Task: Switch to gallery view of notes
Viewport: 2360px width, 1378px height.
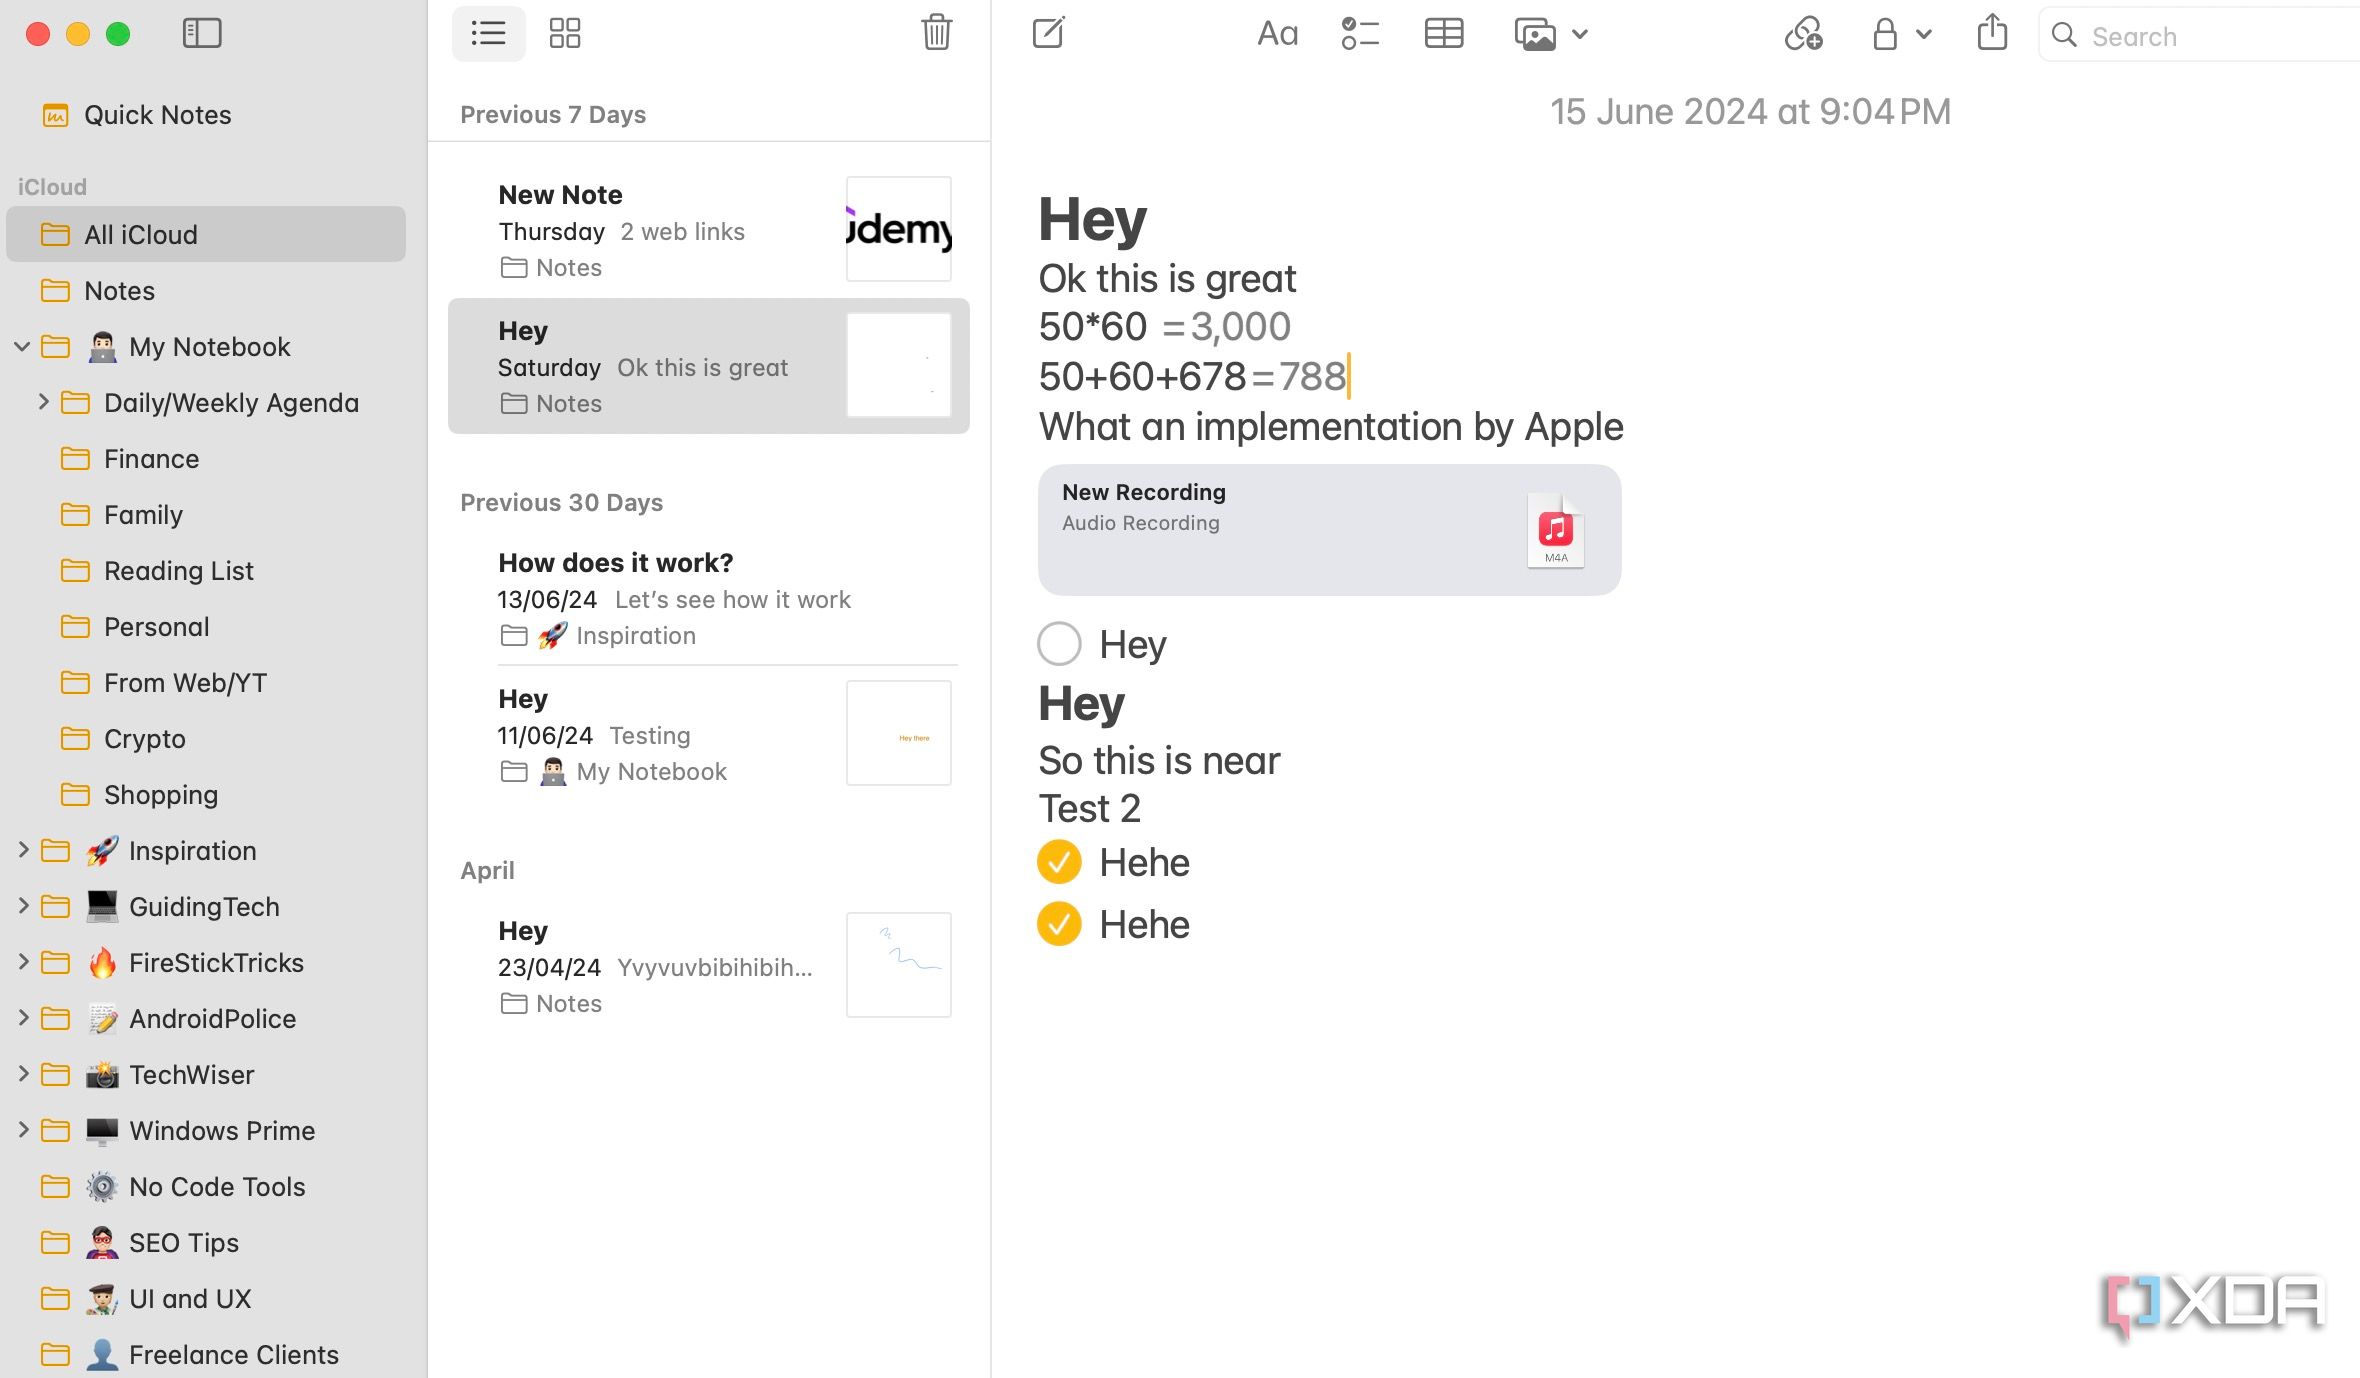Action: [x=565, y=33]
